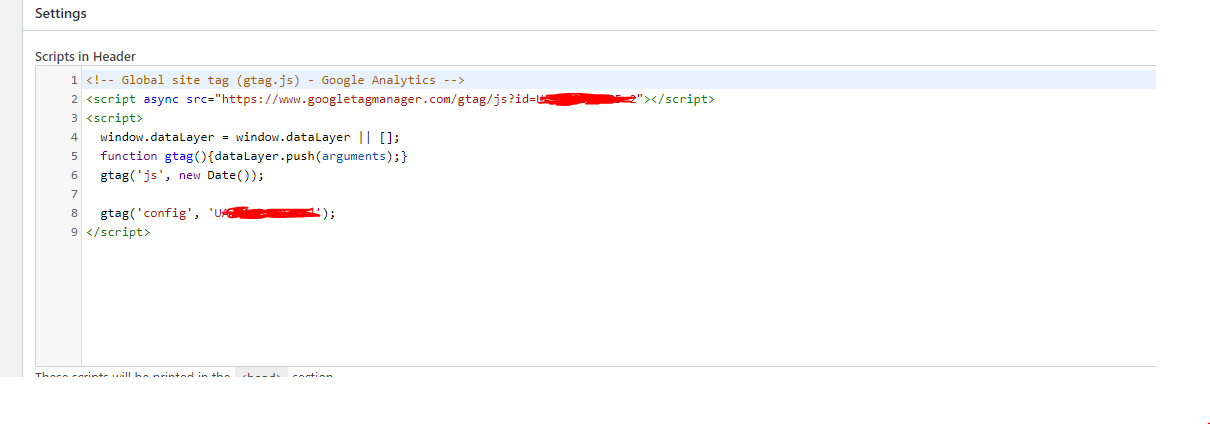
Task: Click line number 8 in the gutter
Action: (75, 213)
